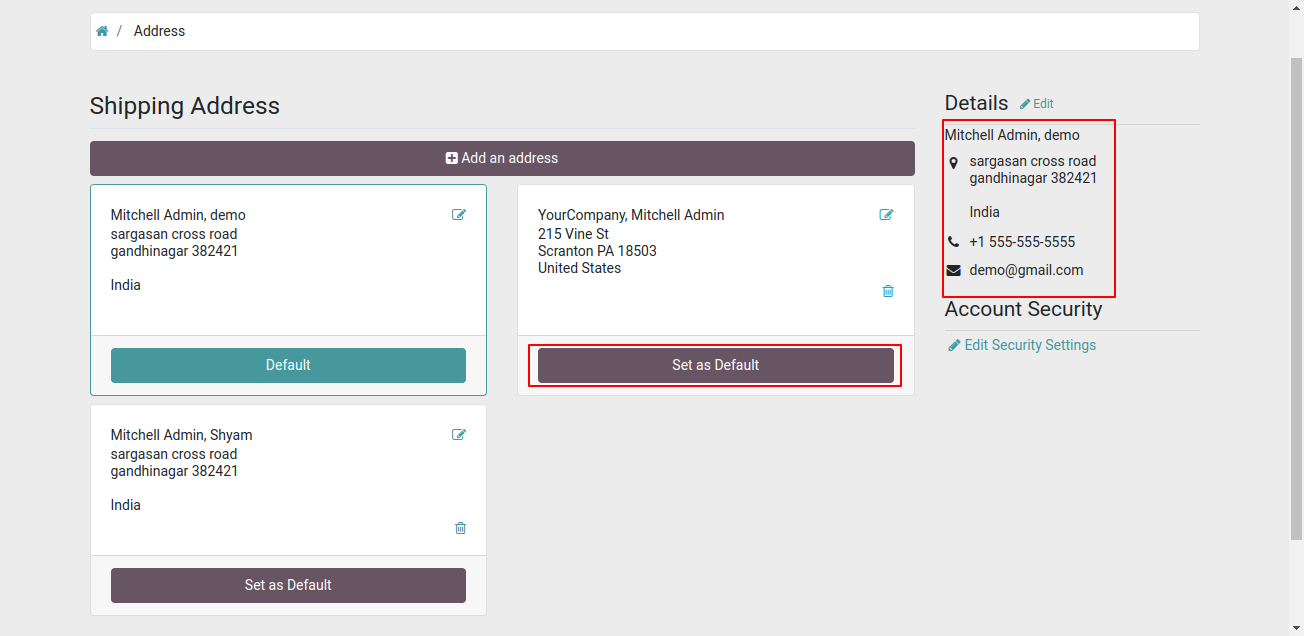Delete the YourCompany Scranton address
The image size is (1304, 636).
coord(888,291)
